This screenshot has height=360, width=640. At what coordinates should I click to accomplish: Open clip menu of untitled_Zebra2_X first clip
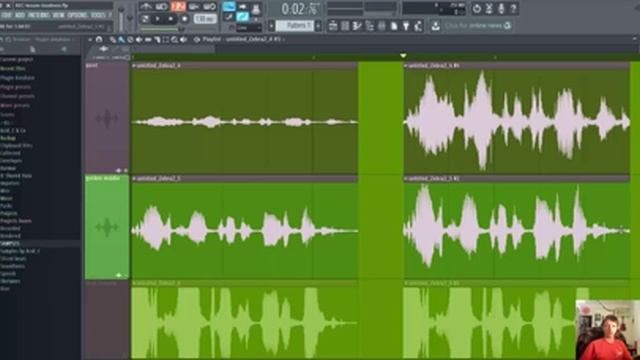(134, 65)
